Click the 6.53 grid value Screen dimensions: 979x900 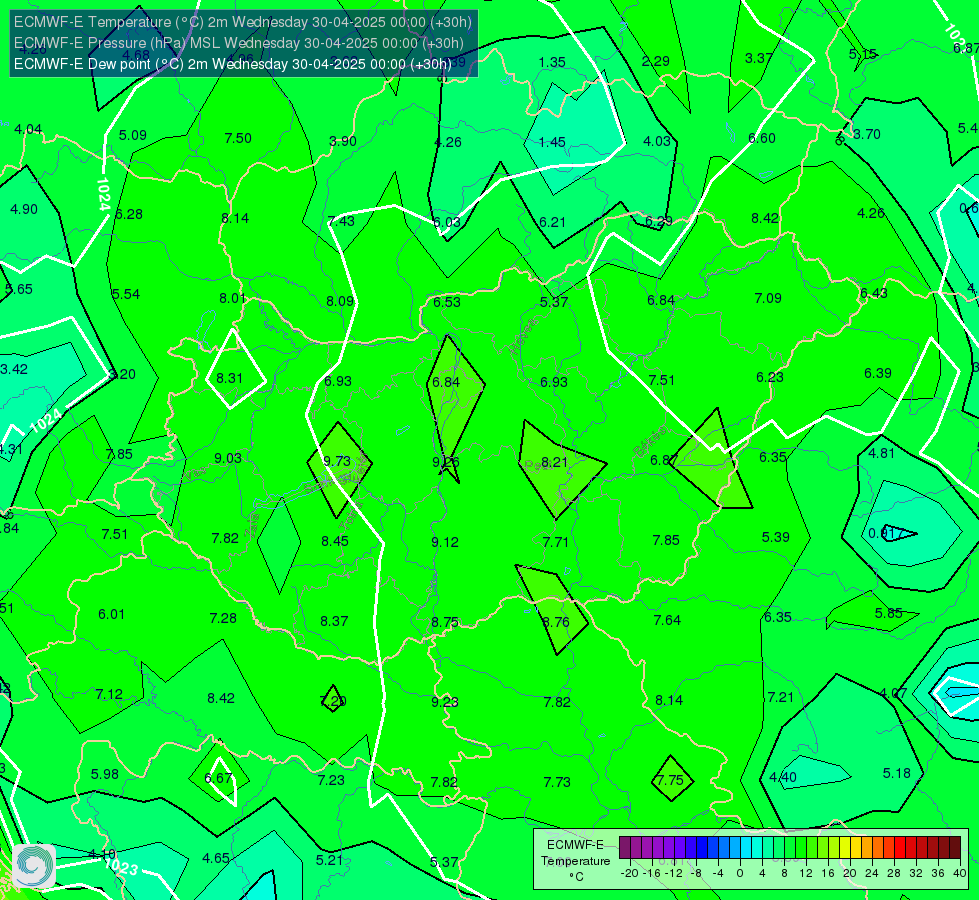pyautogui.click(x=447, y=302)
